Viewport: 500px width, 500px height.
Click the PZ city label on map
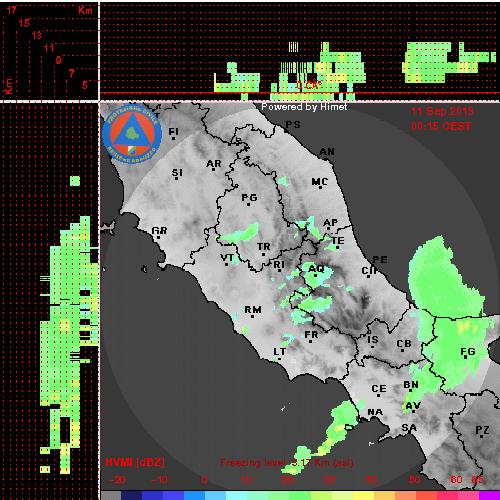point(482,430)
